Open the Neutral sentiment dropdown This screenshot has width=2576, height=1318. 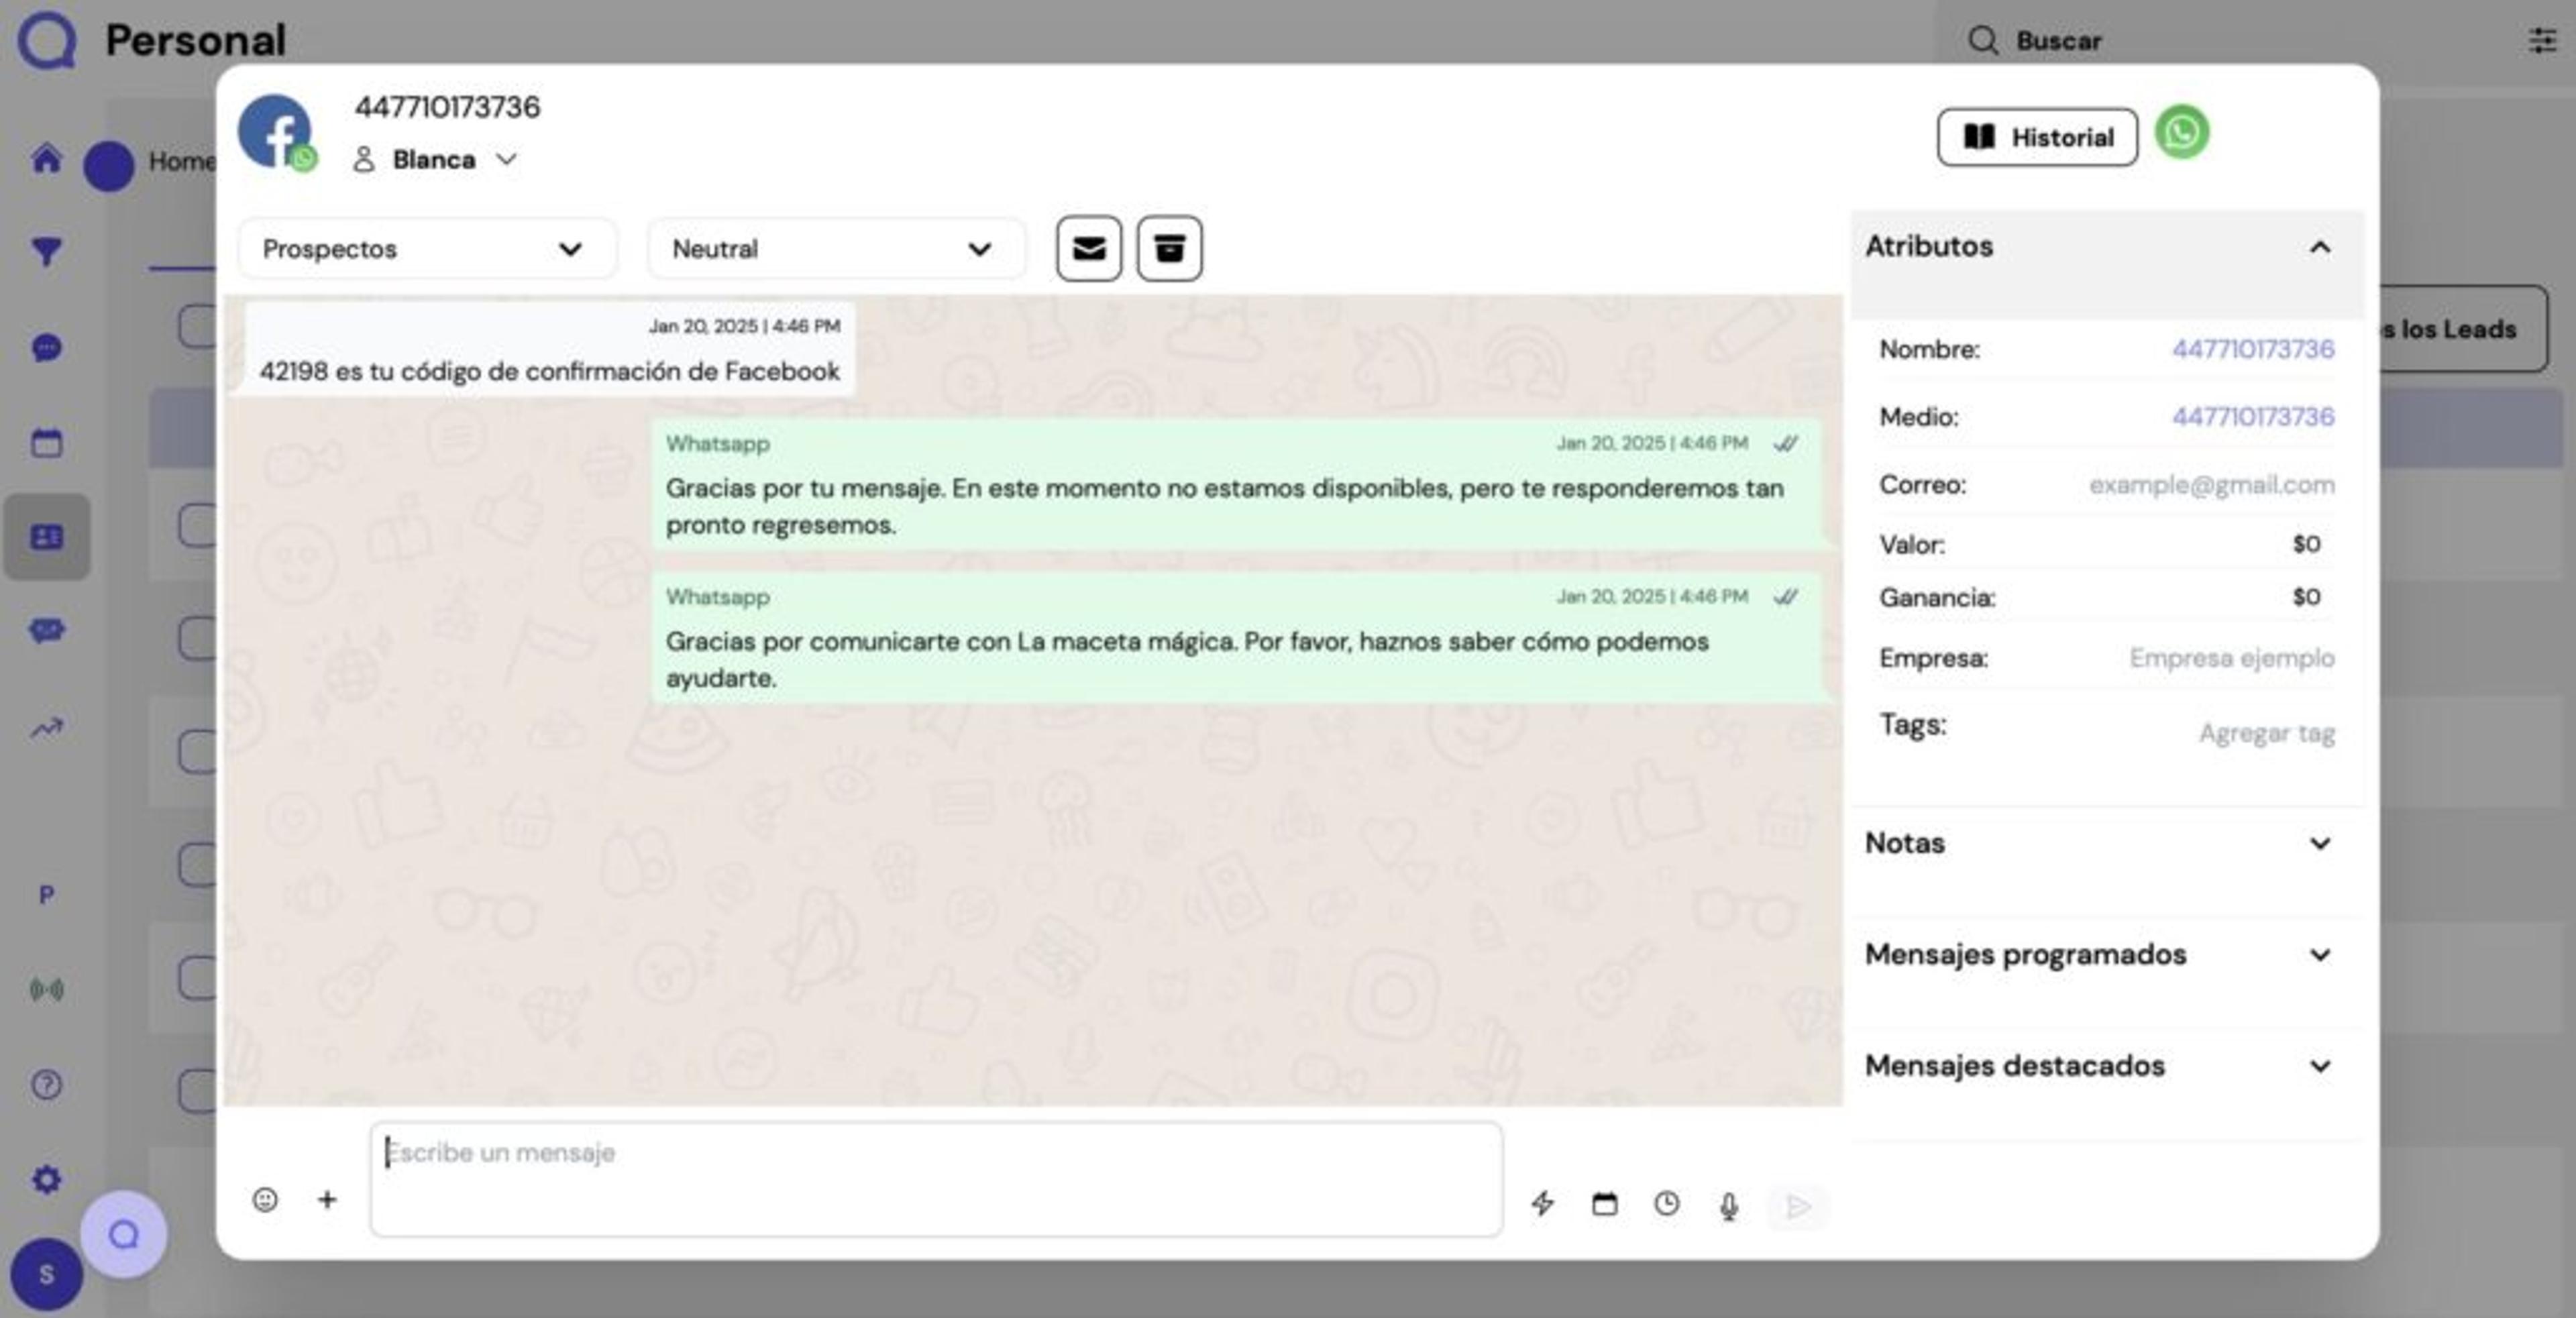click(836, 248)
